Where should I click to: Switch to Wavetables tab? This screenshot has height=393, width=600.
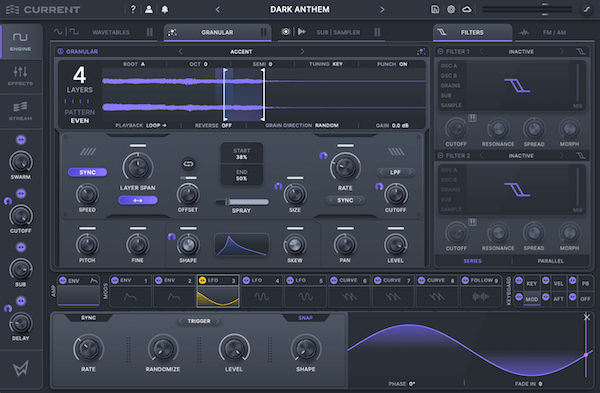pyautogui.click(x=111, y=33)
